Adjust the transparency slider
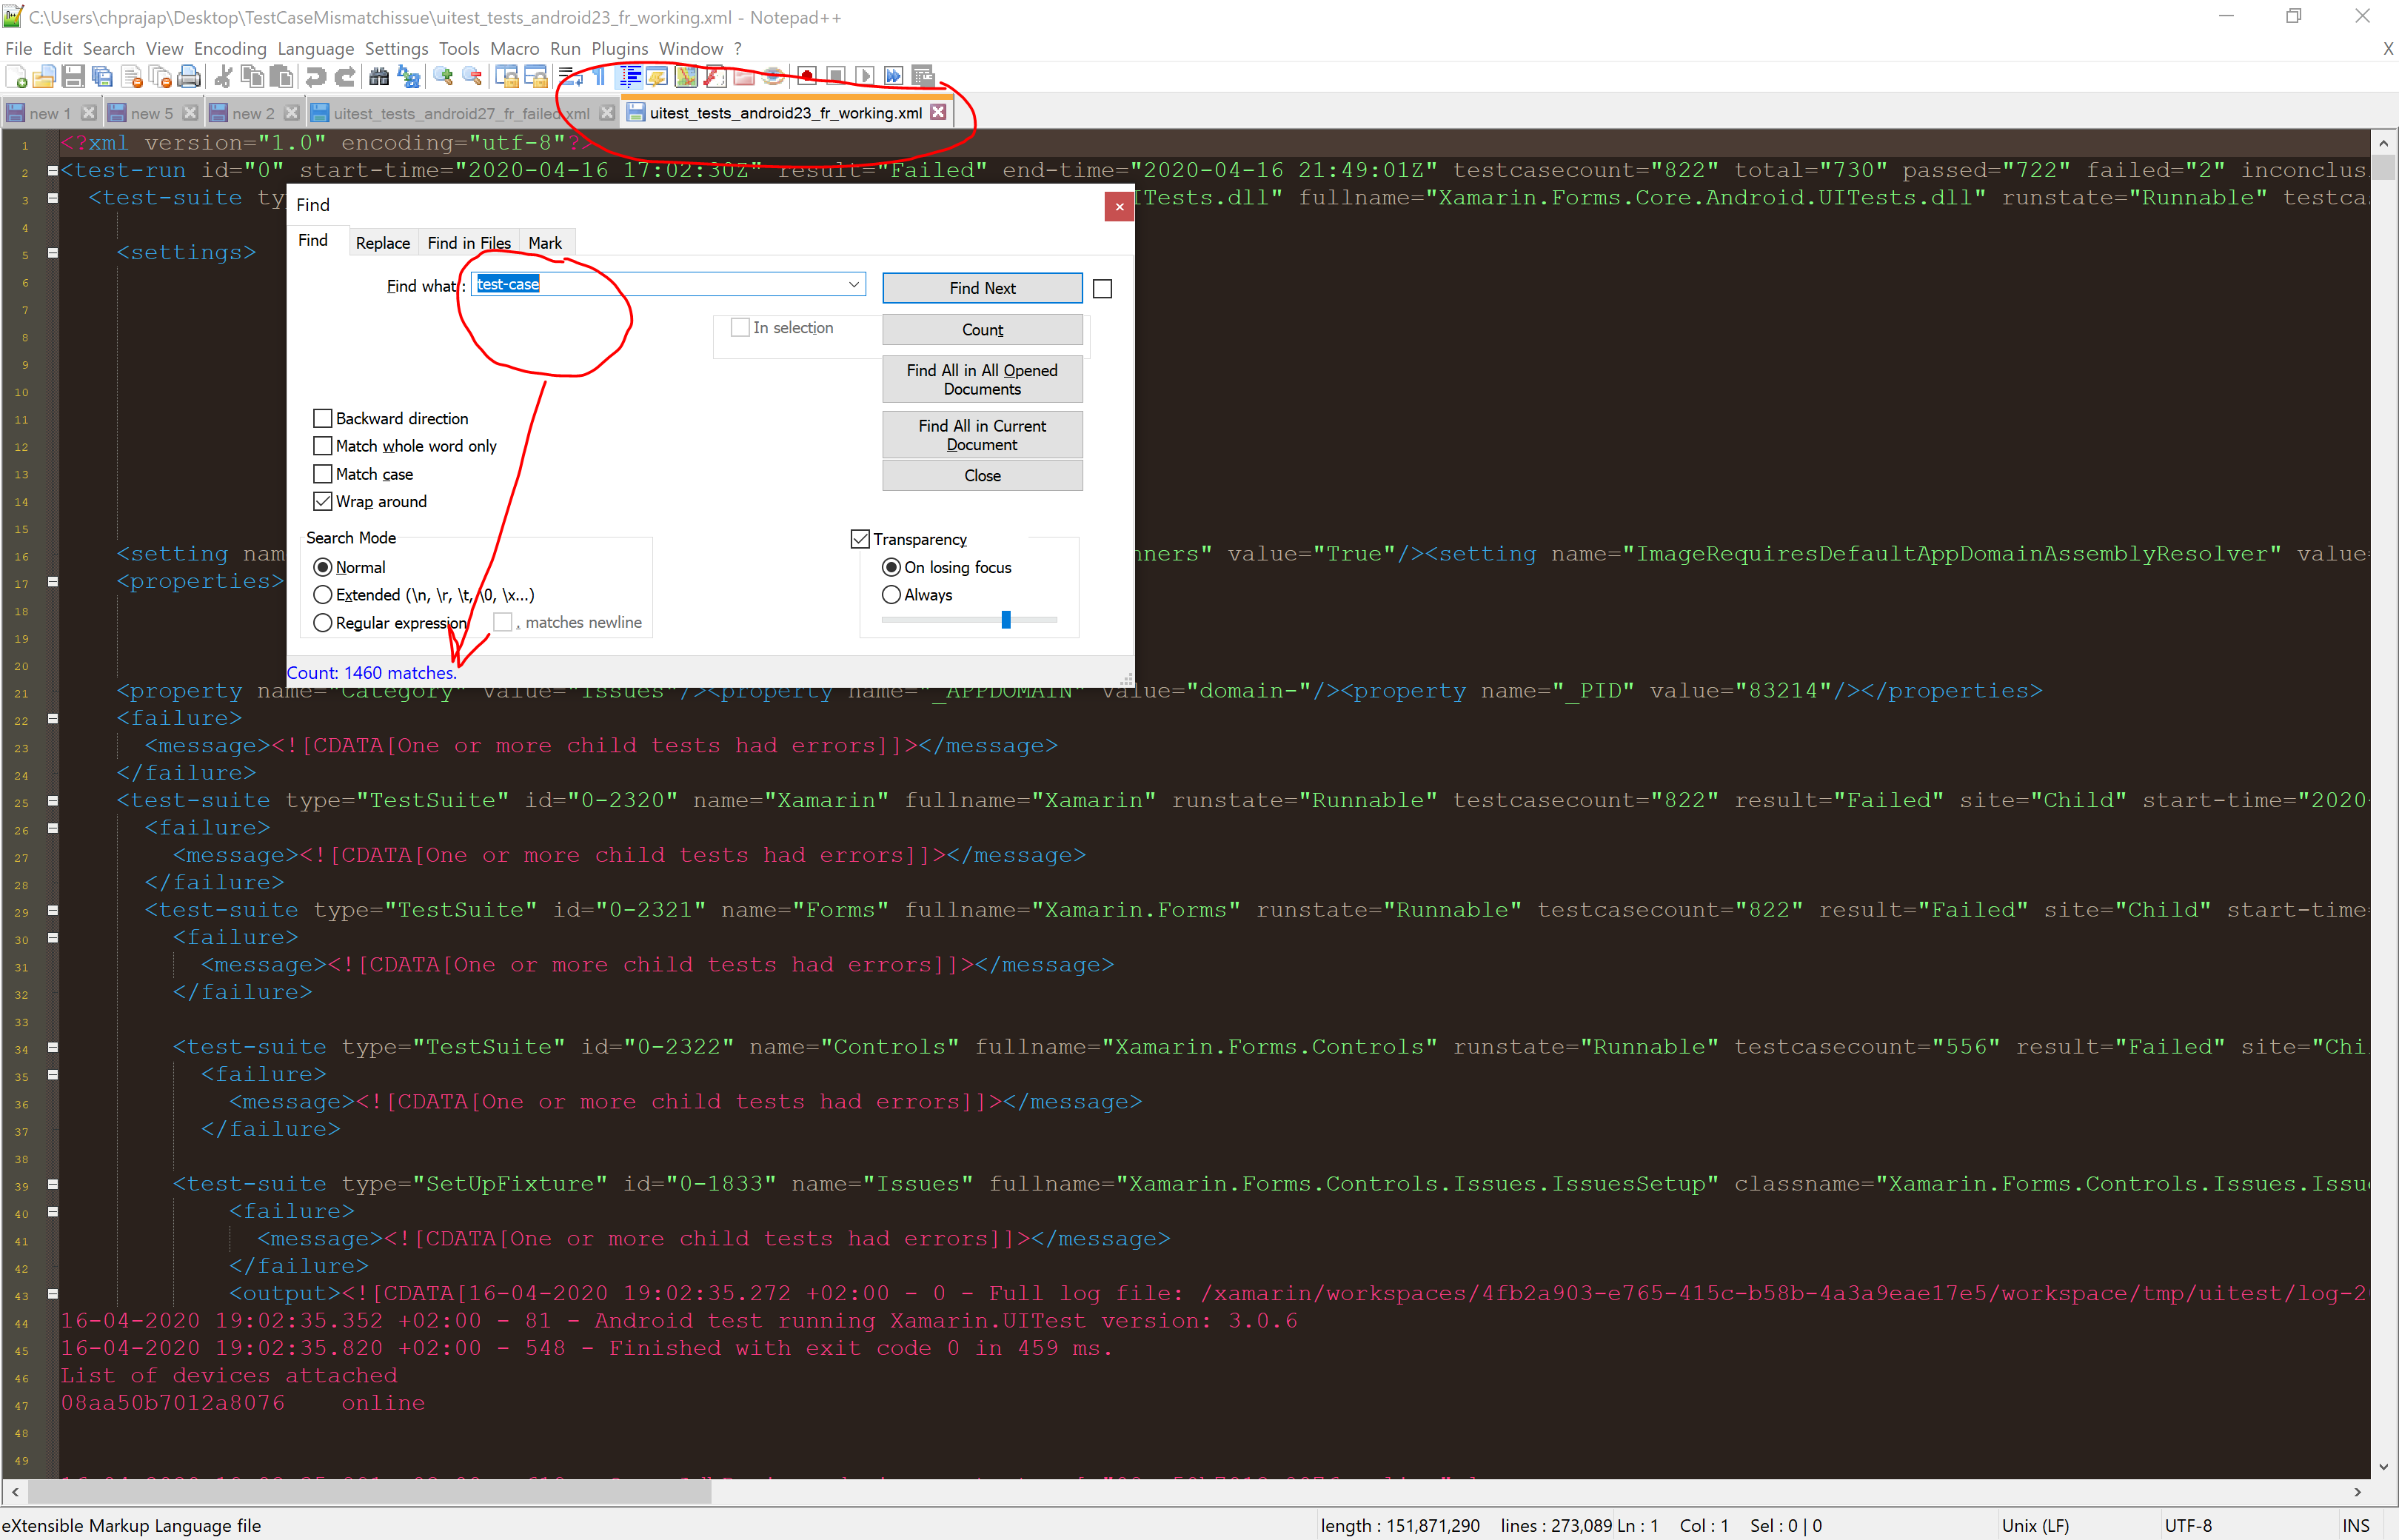 1006,620
